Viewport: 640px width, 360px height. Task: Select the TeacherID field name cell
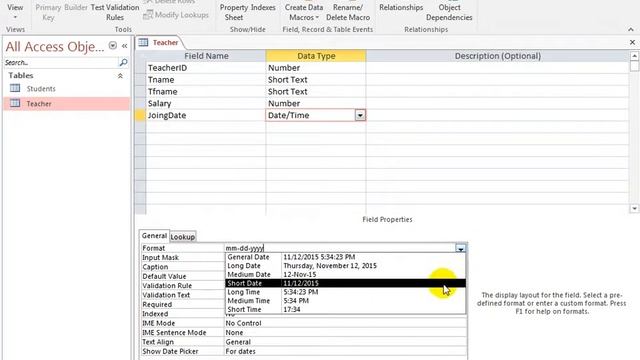(x=206, y=68)
